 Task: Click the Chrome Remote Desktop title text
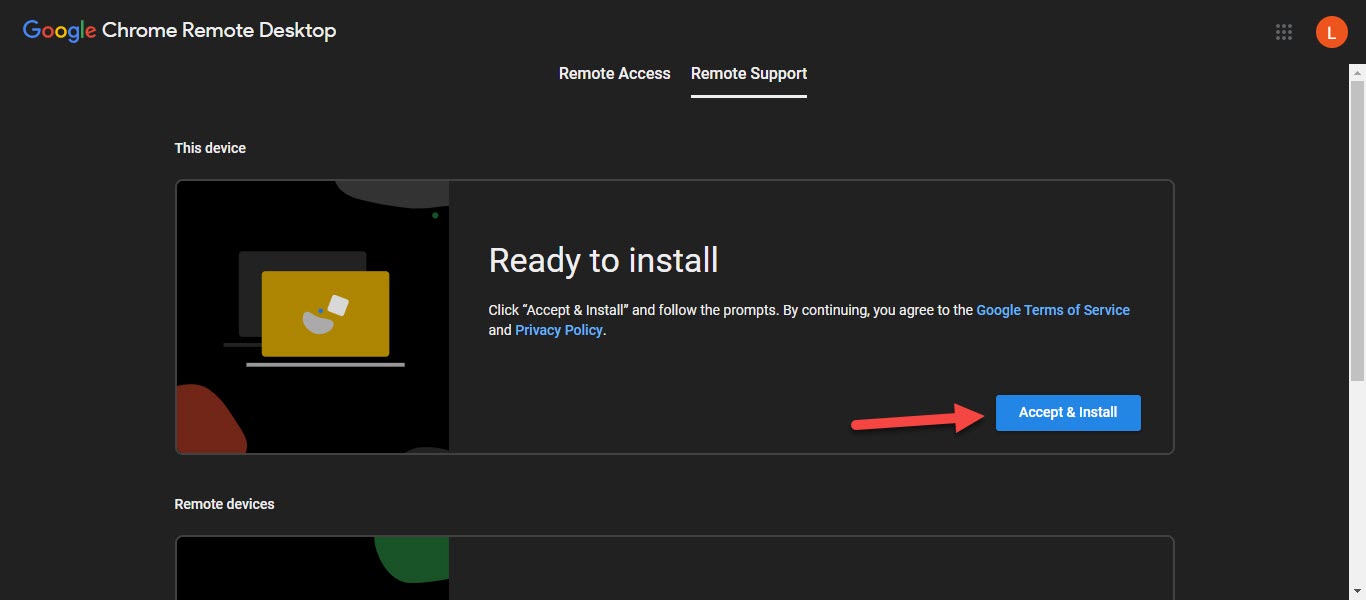tap(218, 31)
